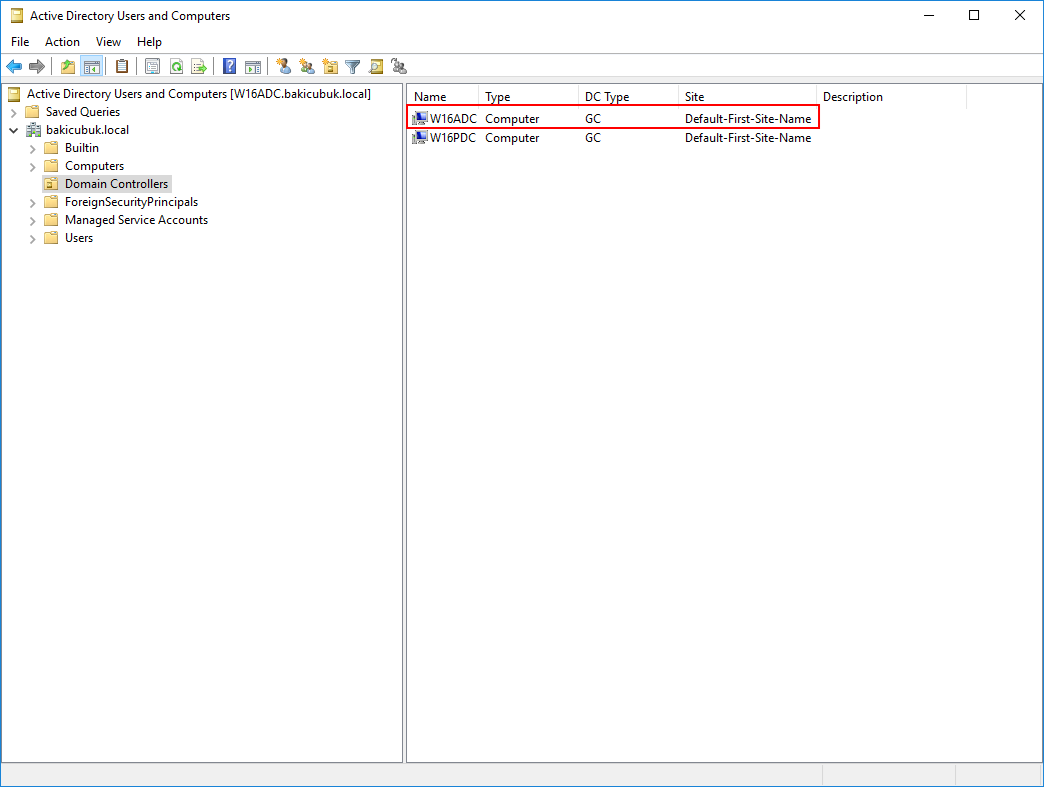Screen dimensions: 1044x787
Task: Click the Forward arrow toolbar button
Action: (37, 67)
